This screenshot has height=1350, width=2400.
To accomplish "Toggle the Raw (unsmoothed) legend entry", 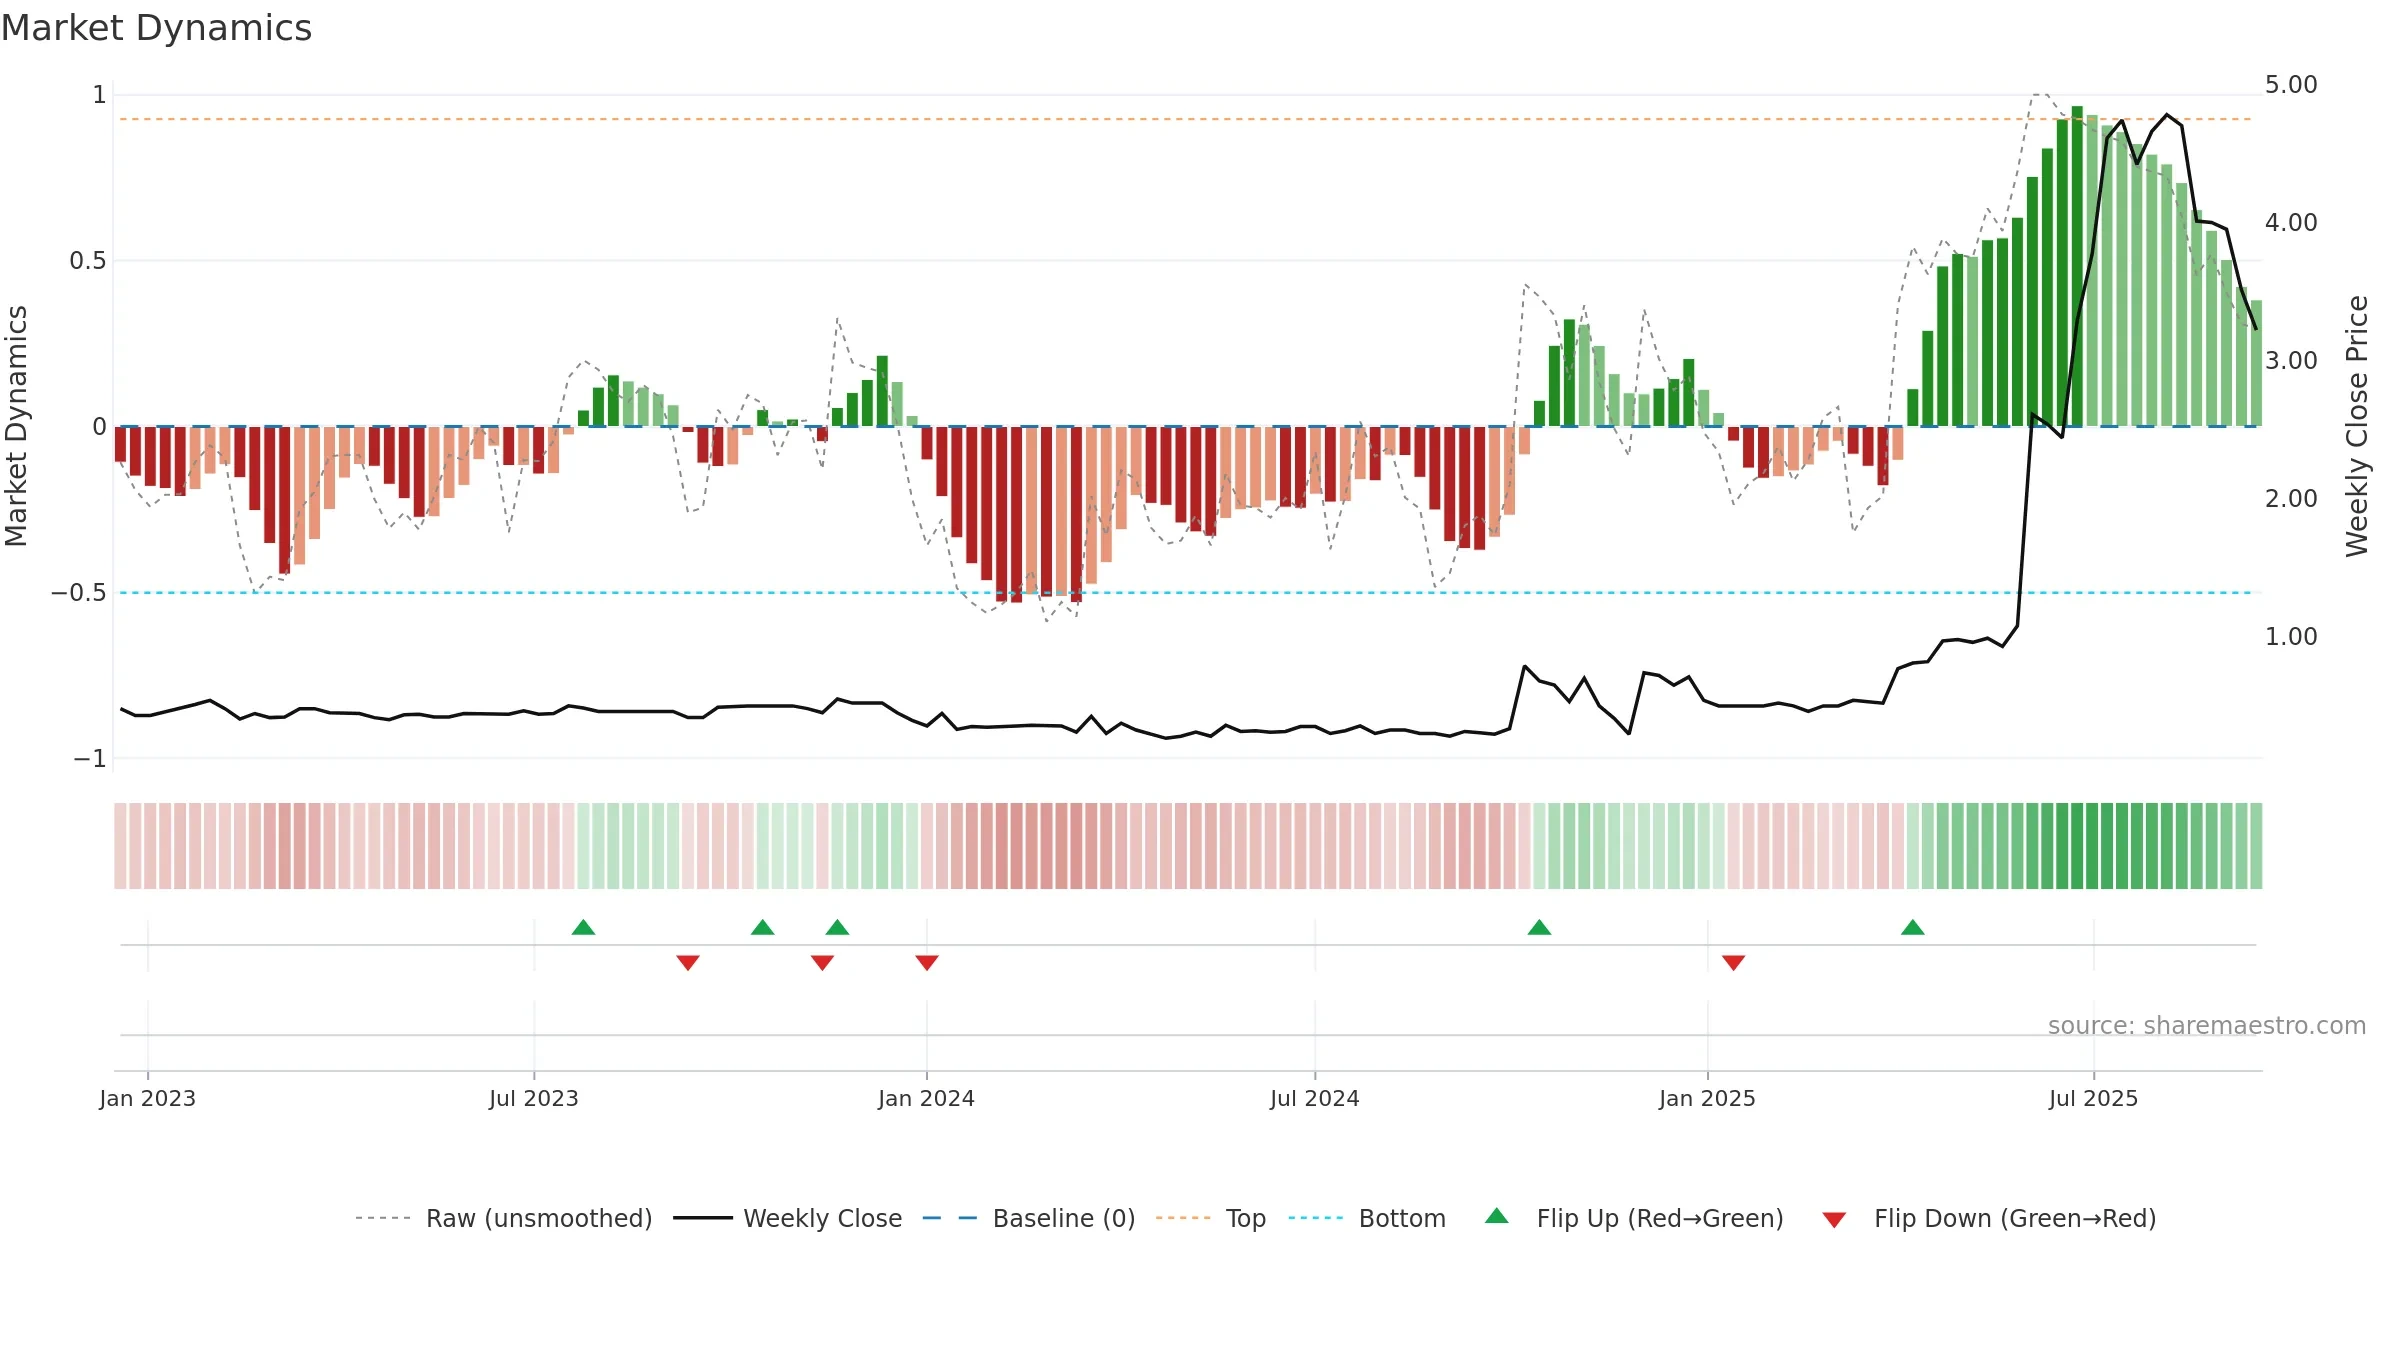I will (x=504, y=1218).
